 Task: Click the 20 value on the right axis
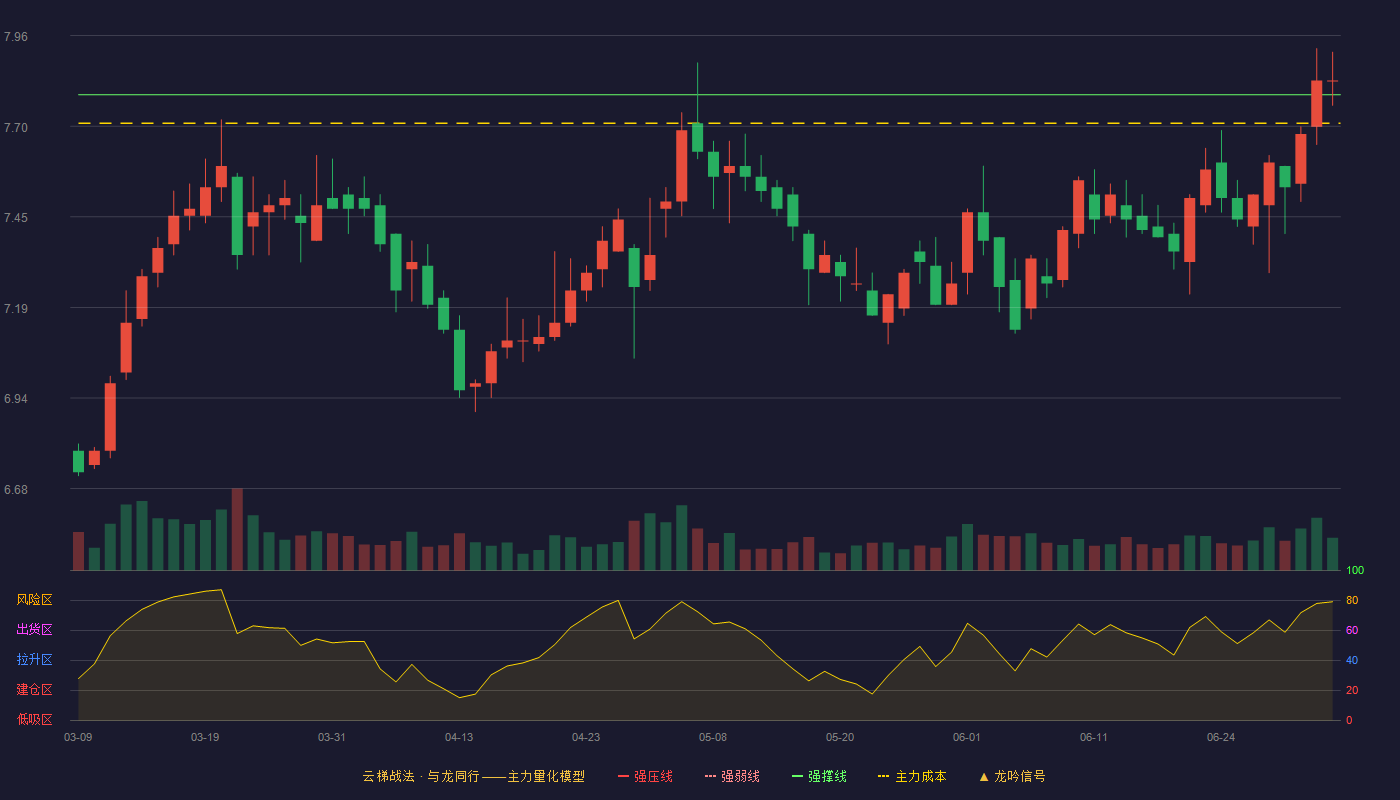1352,690
